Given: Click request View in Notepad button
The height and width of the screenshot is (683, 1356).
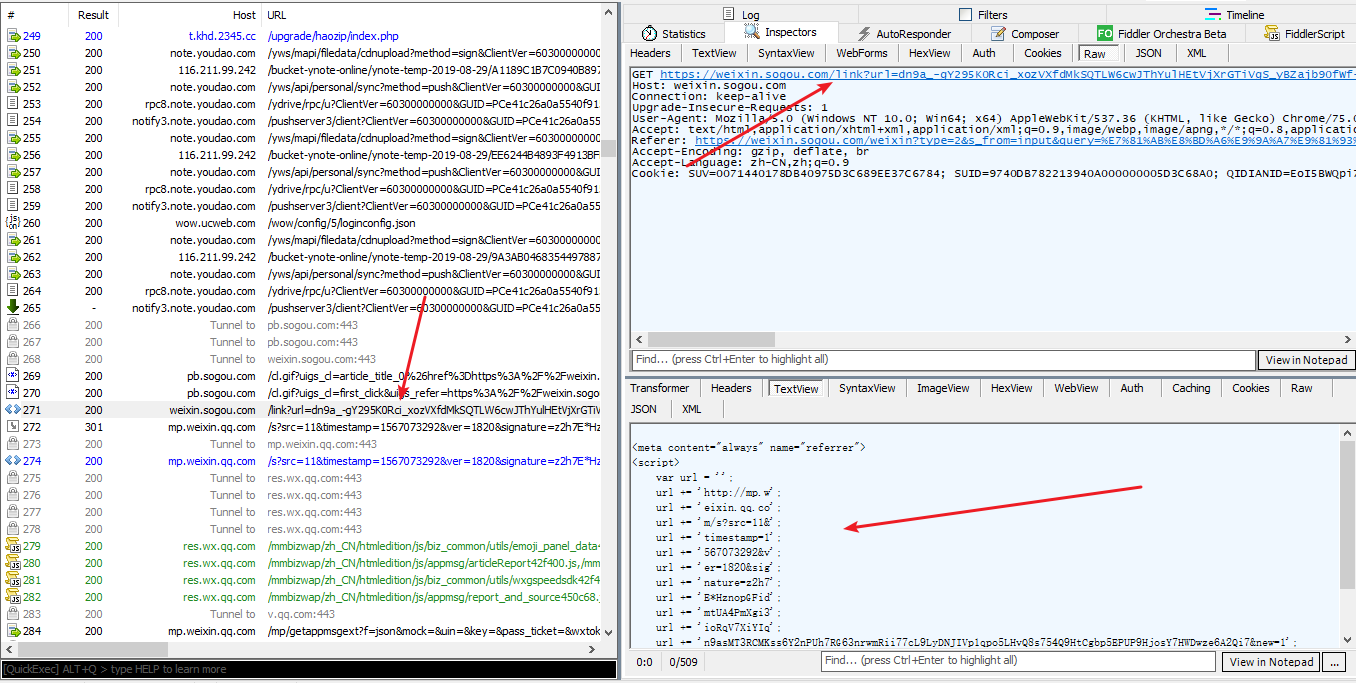Looking at the screenshot, I should 1306,360.
